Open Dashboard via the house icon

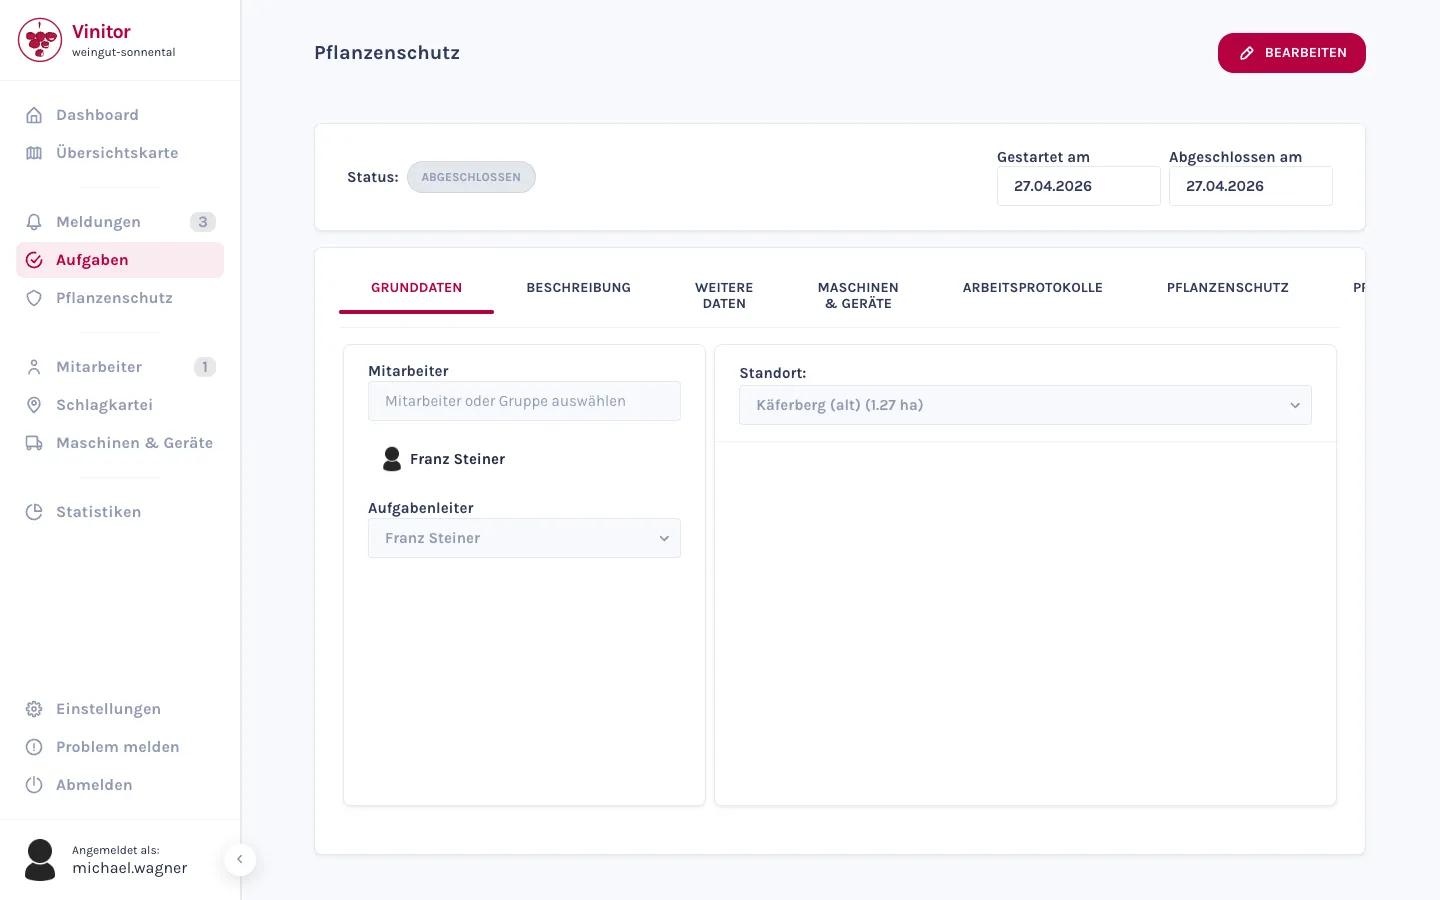point(34,115)
